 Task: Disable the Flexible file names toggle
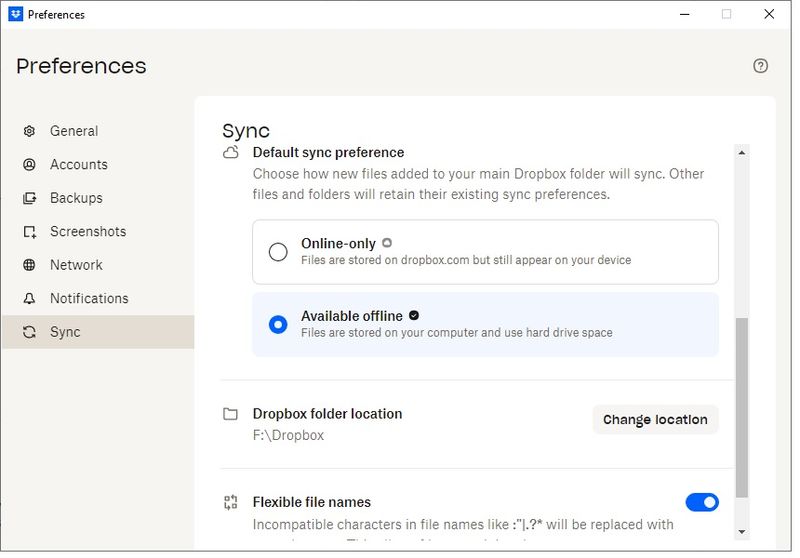pyautogui.click(x=701, y=502)
